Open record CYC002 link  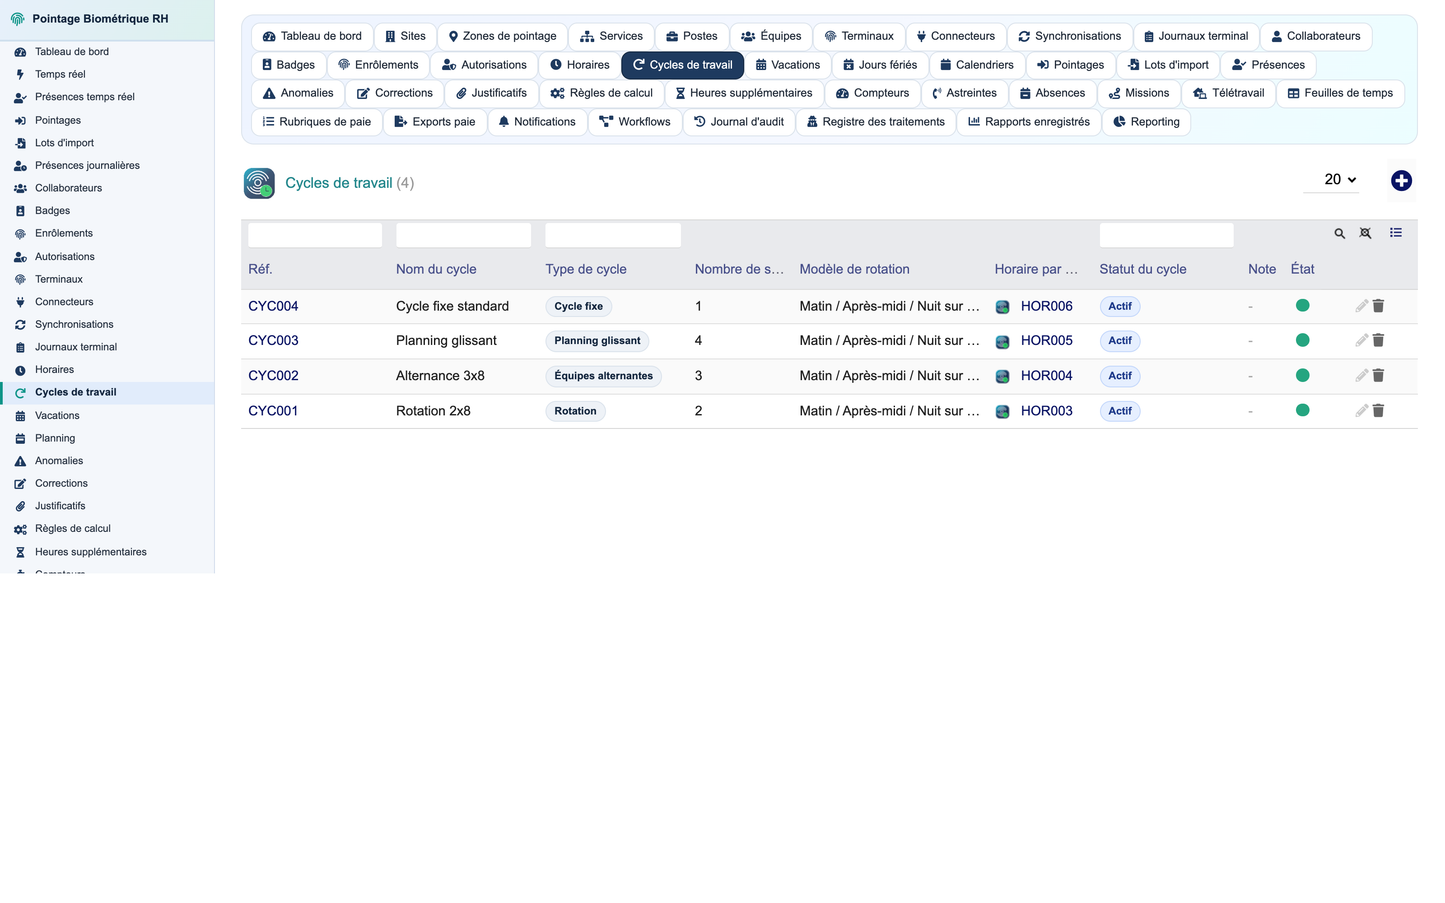coord(273,375)
